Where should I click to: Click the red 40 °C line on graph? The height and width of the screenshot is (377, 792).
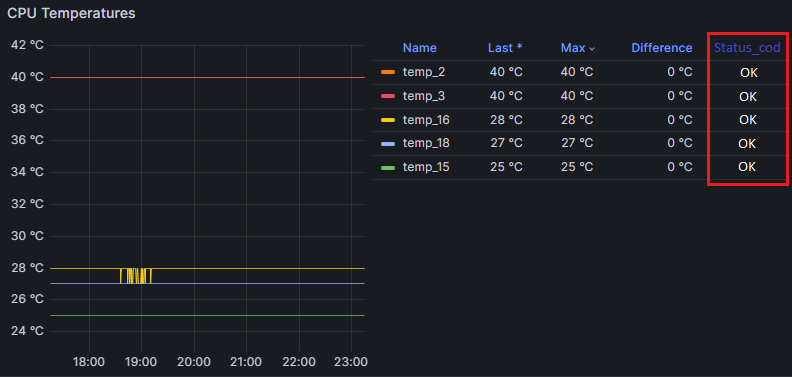[207, 77]
